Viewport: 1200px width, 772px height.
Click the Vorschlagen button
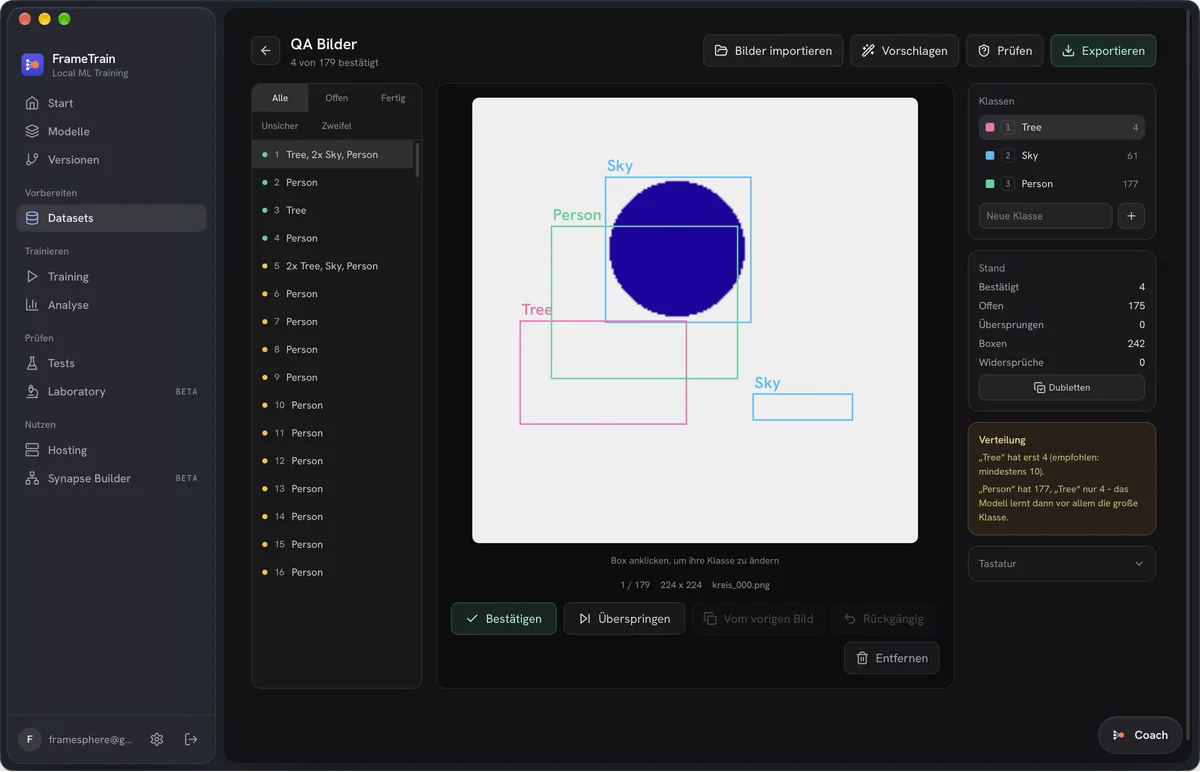(905, 51)
